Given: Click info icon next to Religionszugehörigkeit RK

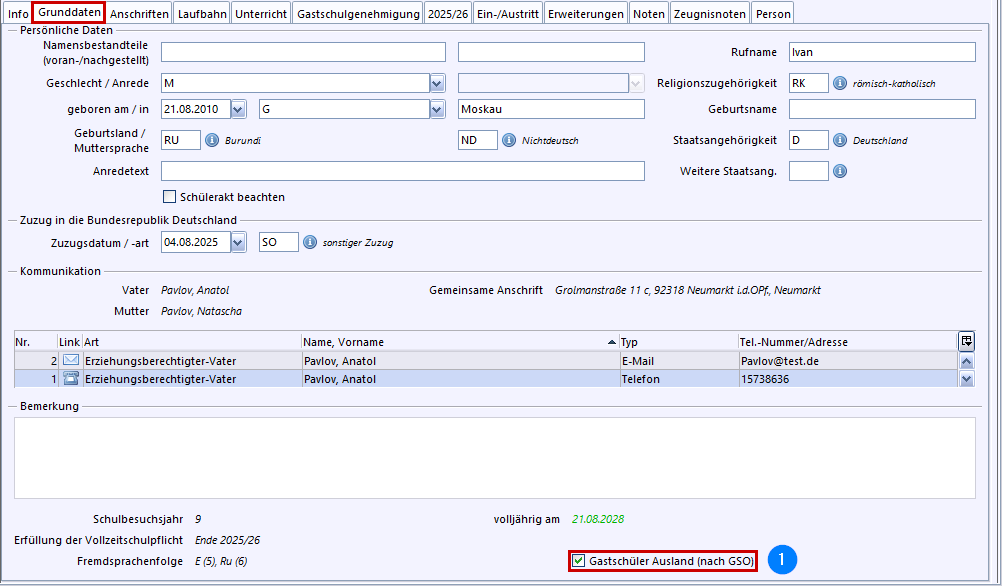Looking at the screenshot, I should pyautogui.click(x=840, y=83).
